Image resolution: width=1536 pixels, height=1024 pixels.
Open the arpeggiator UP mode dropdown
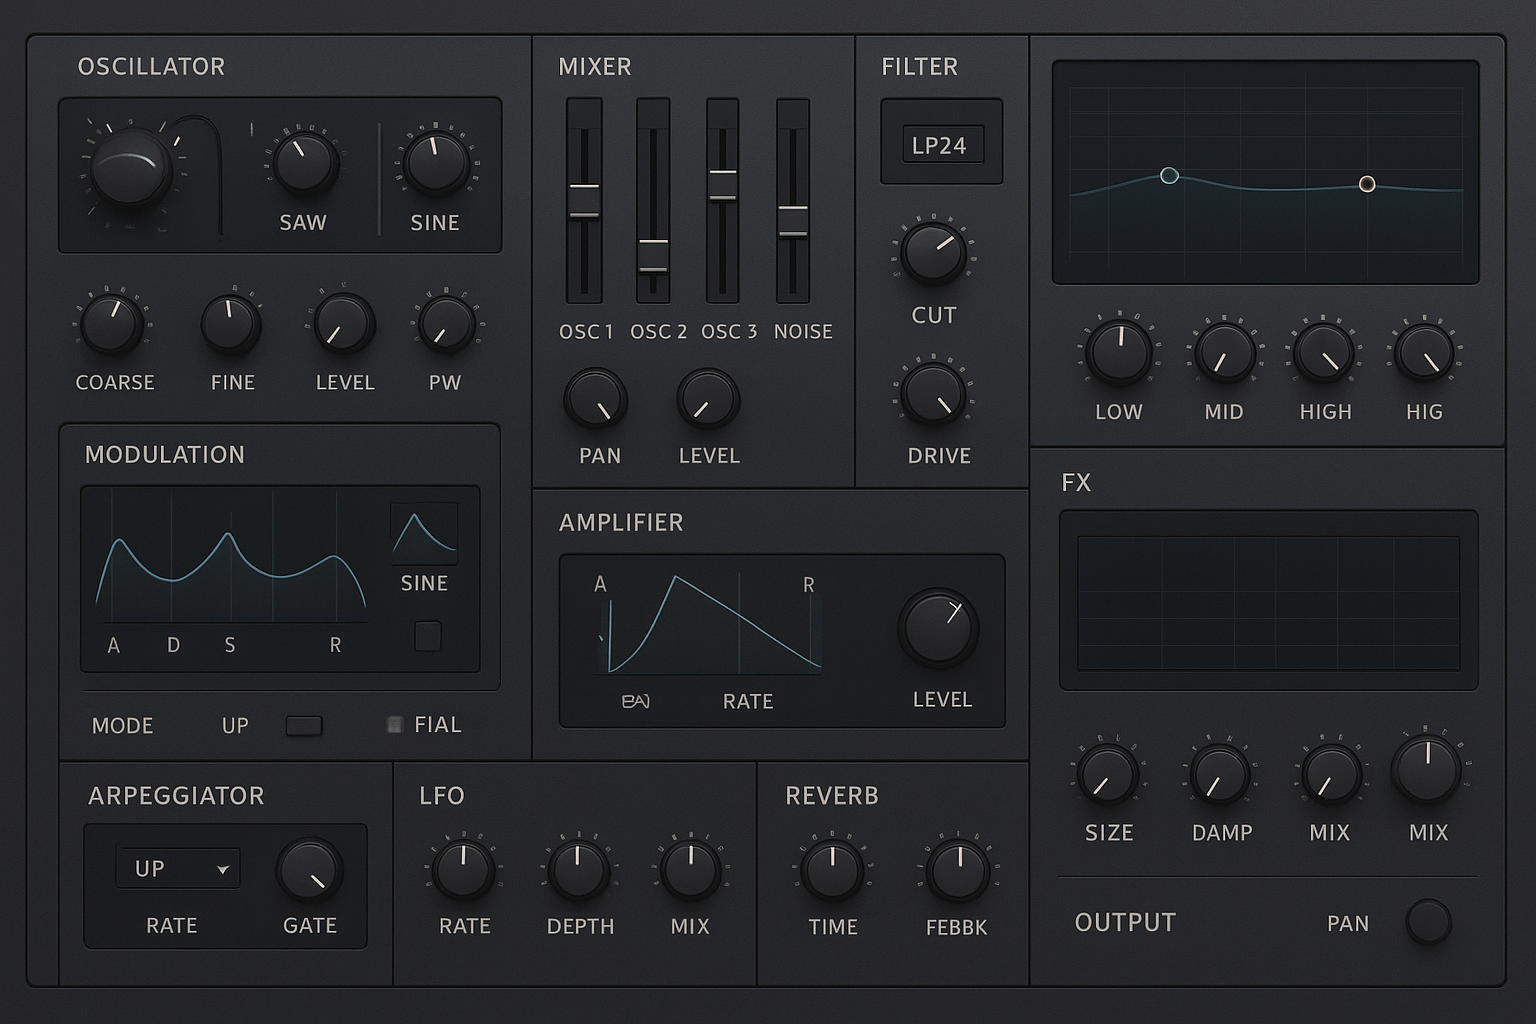point(177,868)
